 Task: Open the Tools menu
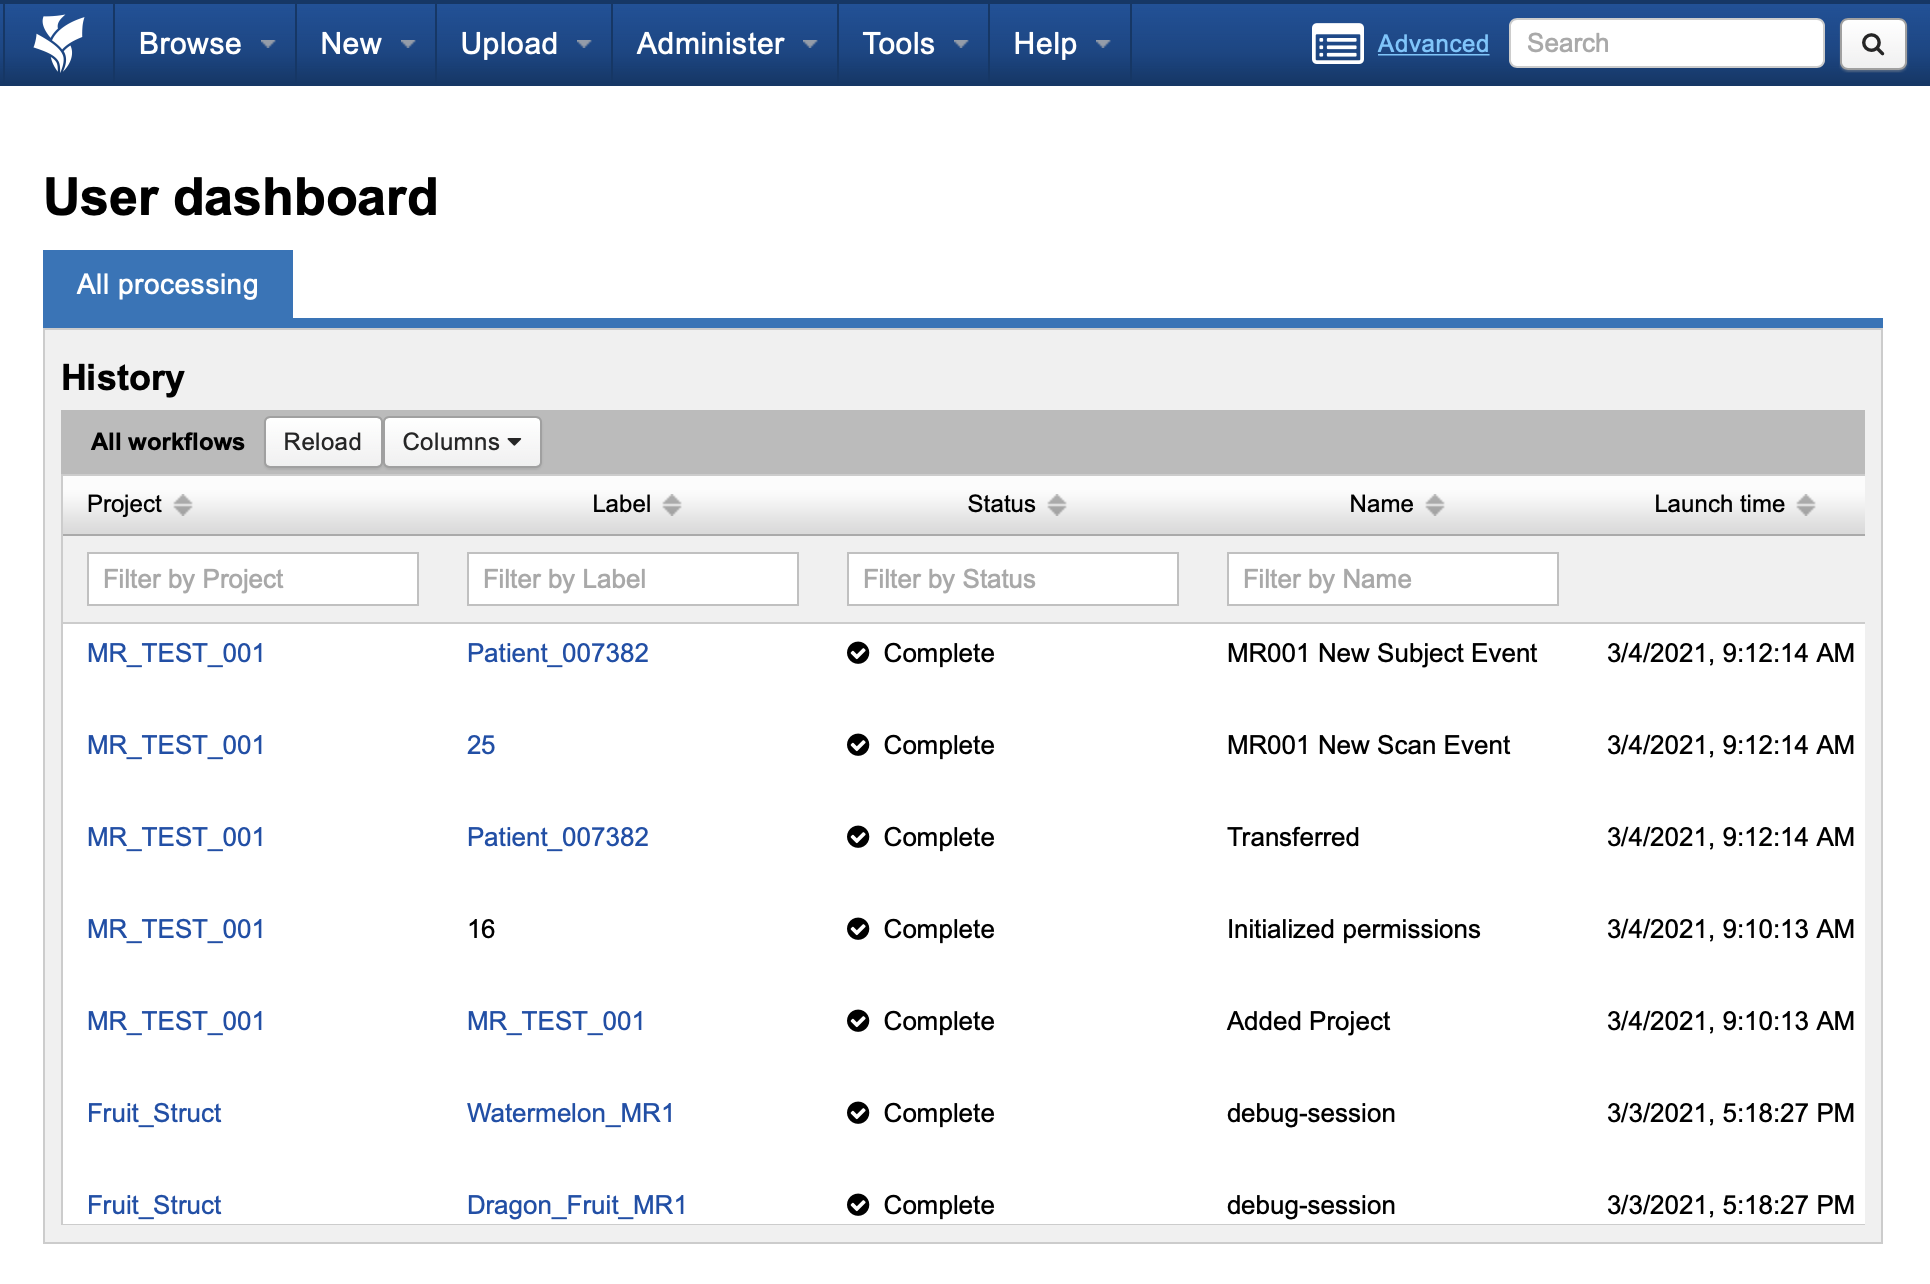[x=914, y=44]
